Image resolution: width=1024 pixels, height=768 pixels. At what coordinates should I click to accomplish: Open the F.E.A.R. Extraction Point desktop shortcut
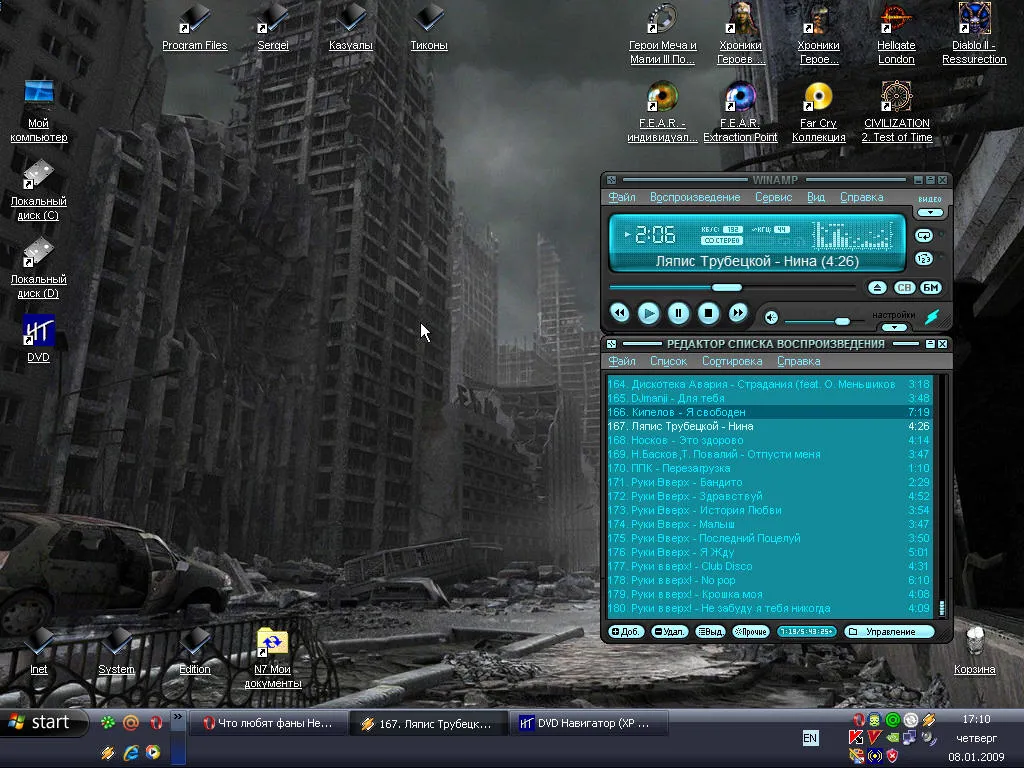pyautogui.click(x=740, y=112)
